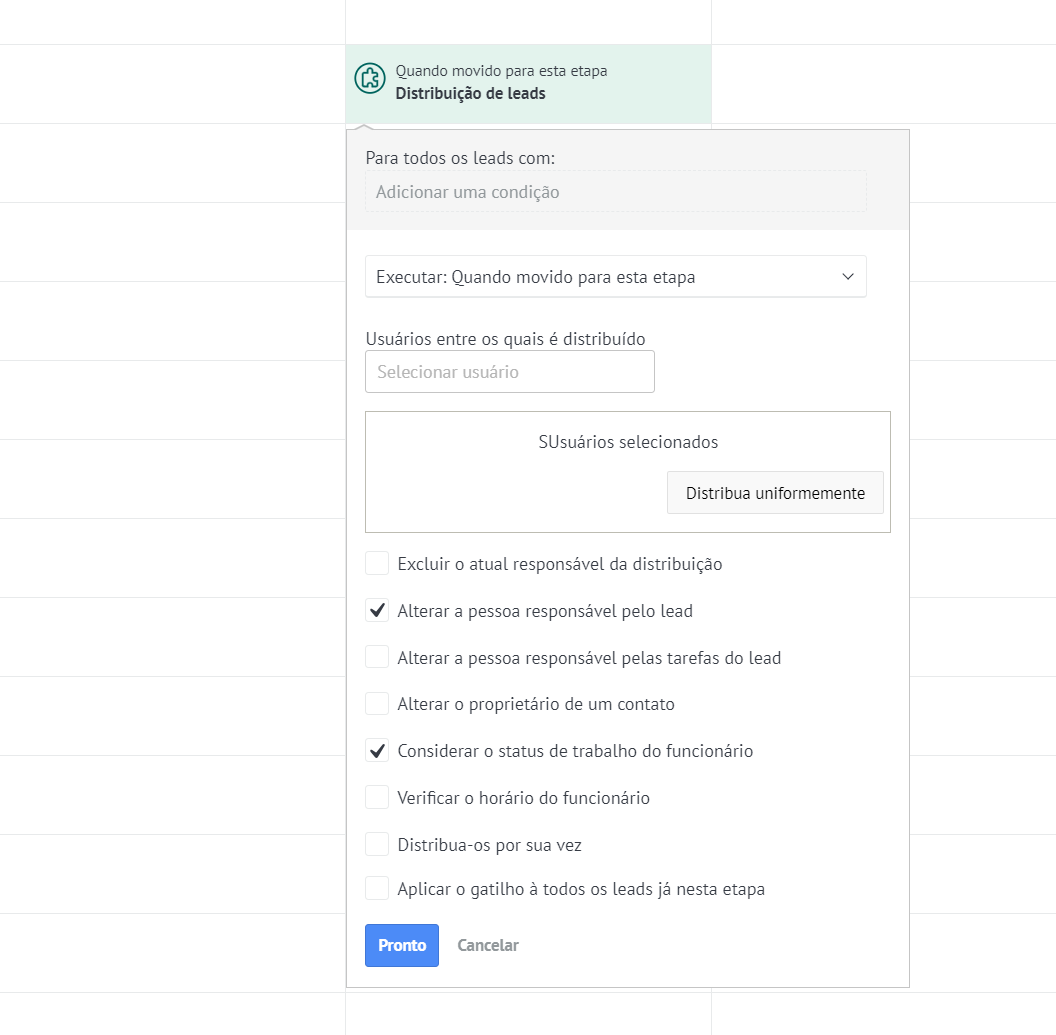Click the puzzle-piece trigger icon
The width and height of the screenshot is (1056, 1035).
click(x=370, y=78)
